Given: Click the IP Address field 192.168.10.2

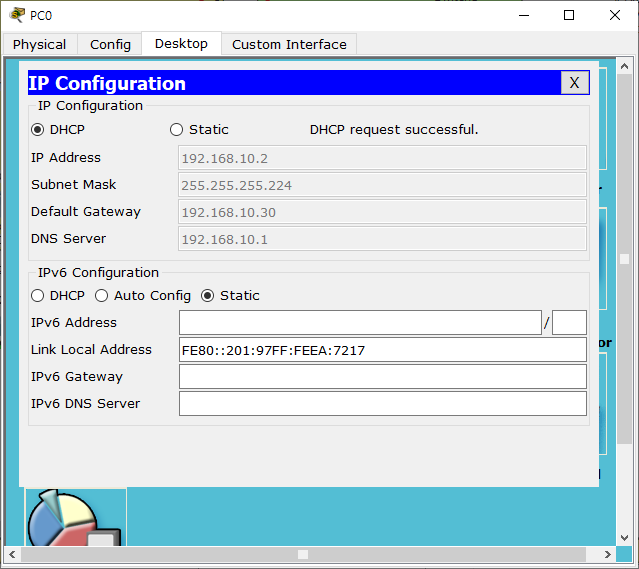Looking at the screenshot, I should 382,158.
